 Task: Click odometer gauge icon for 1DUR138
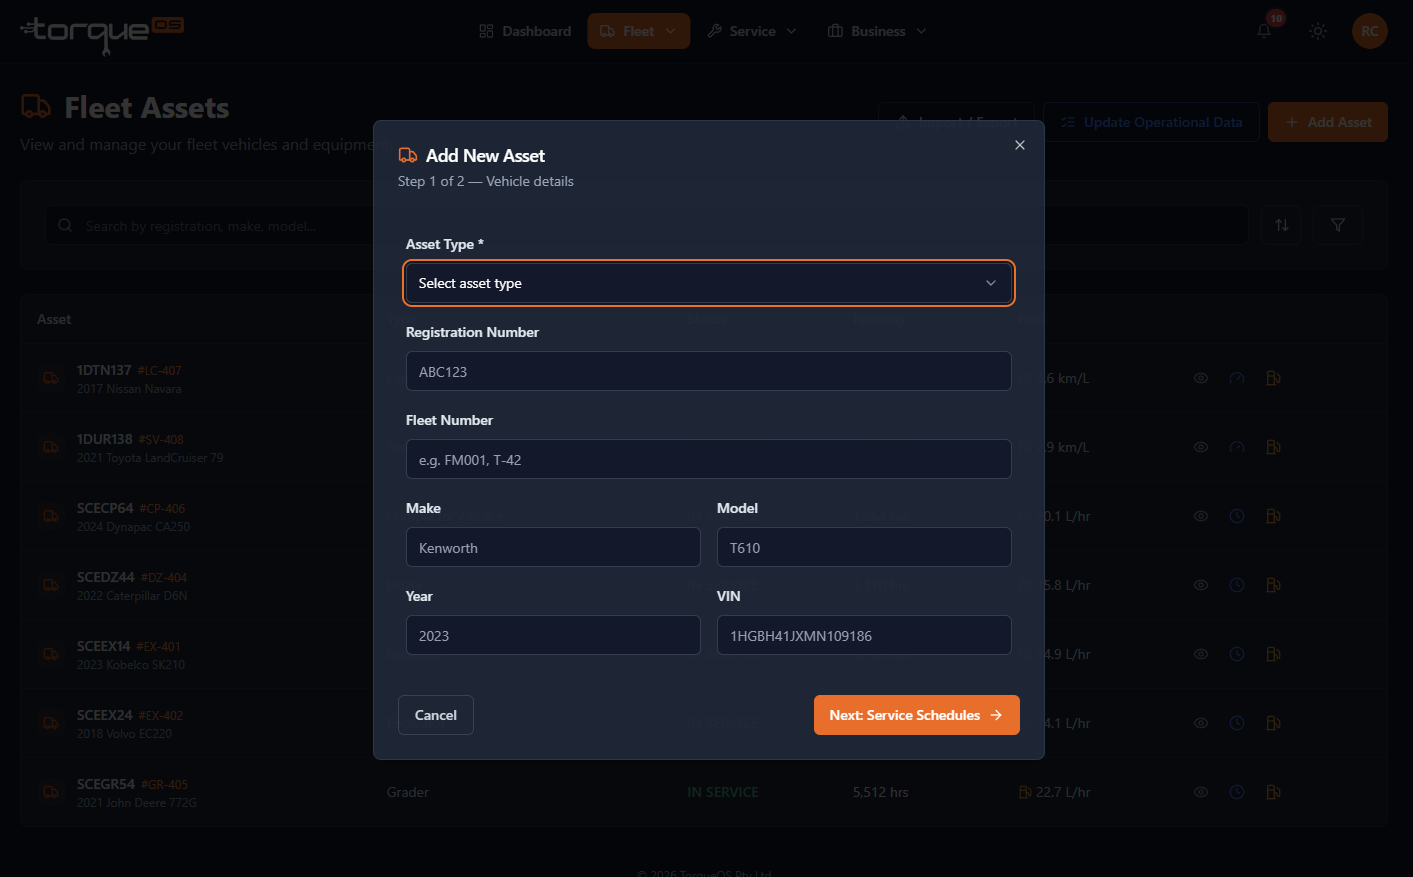pos(1237,447)
